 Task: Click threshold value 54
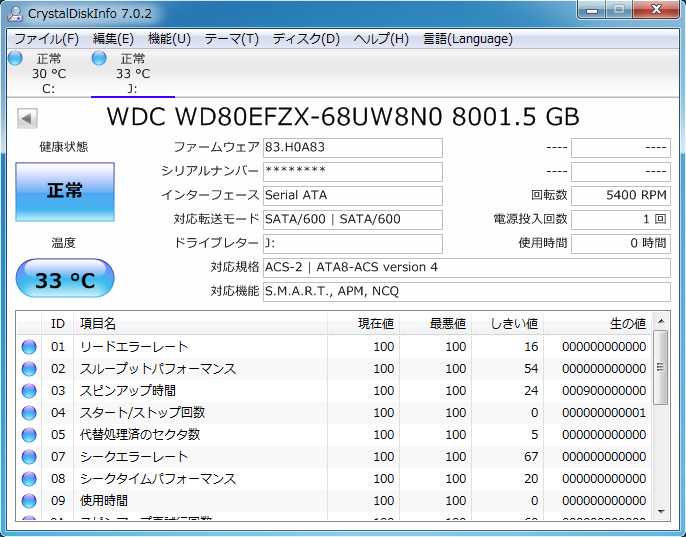[531, 369]
